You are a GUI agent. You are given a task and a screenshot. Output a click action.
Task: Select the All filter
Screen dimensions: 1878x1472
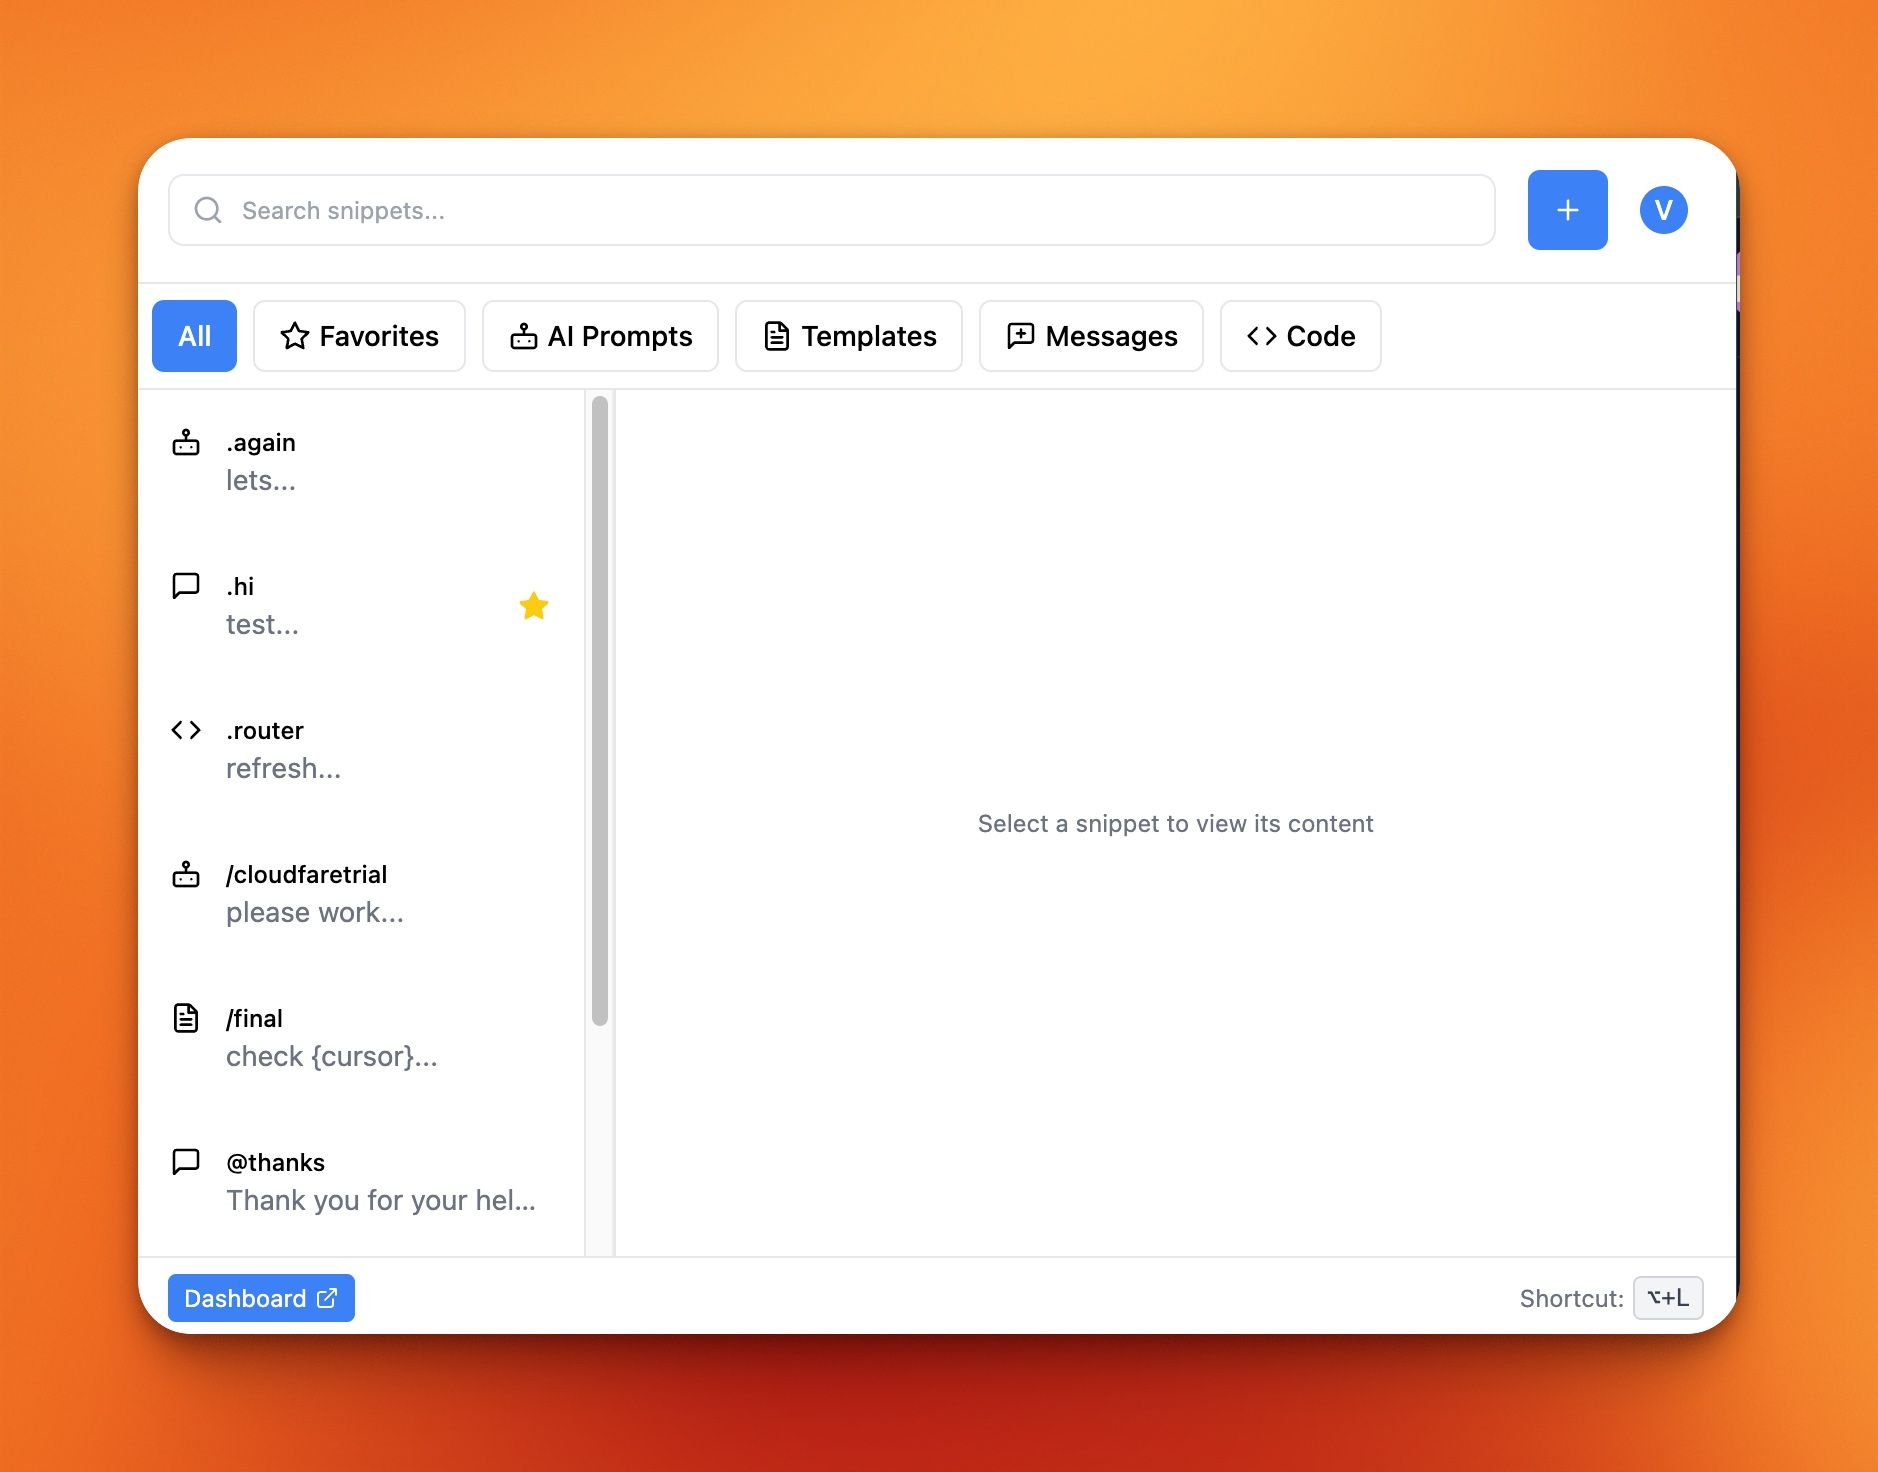point(194,336)
